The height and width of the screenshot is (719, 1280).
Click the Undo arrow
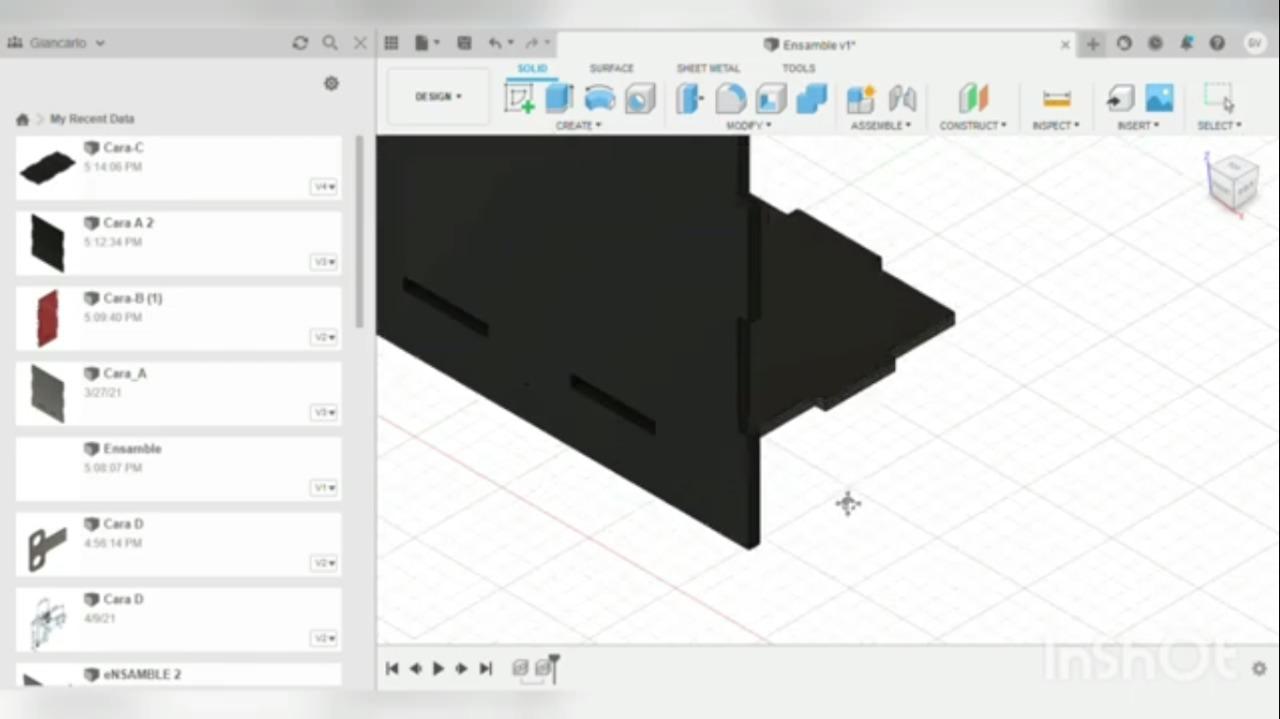pos(495,43)
